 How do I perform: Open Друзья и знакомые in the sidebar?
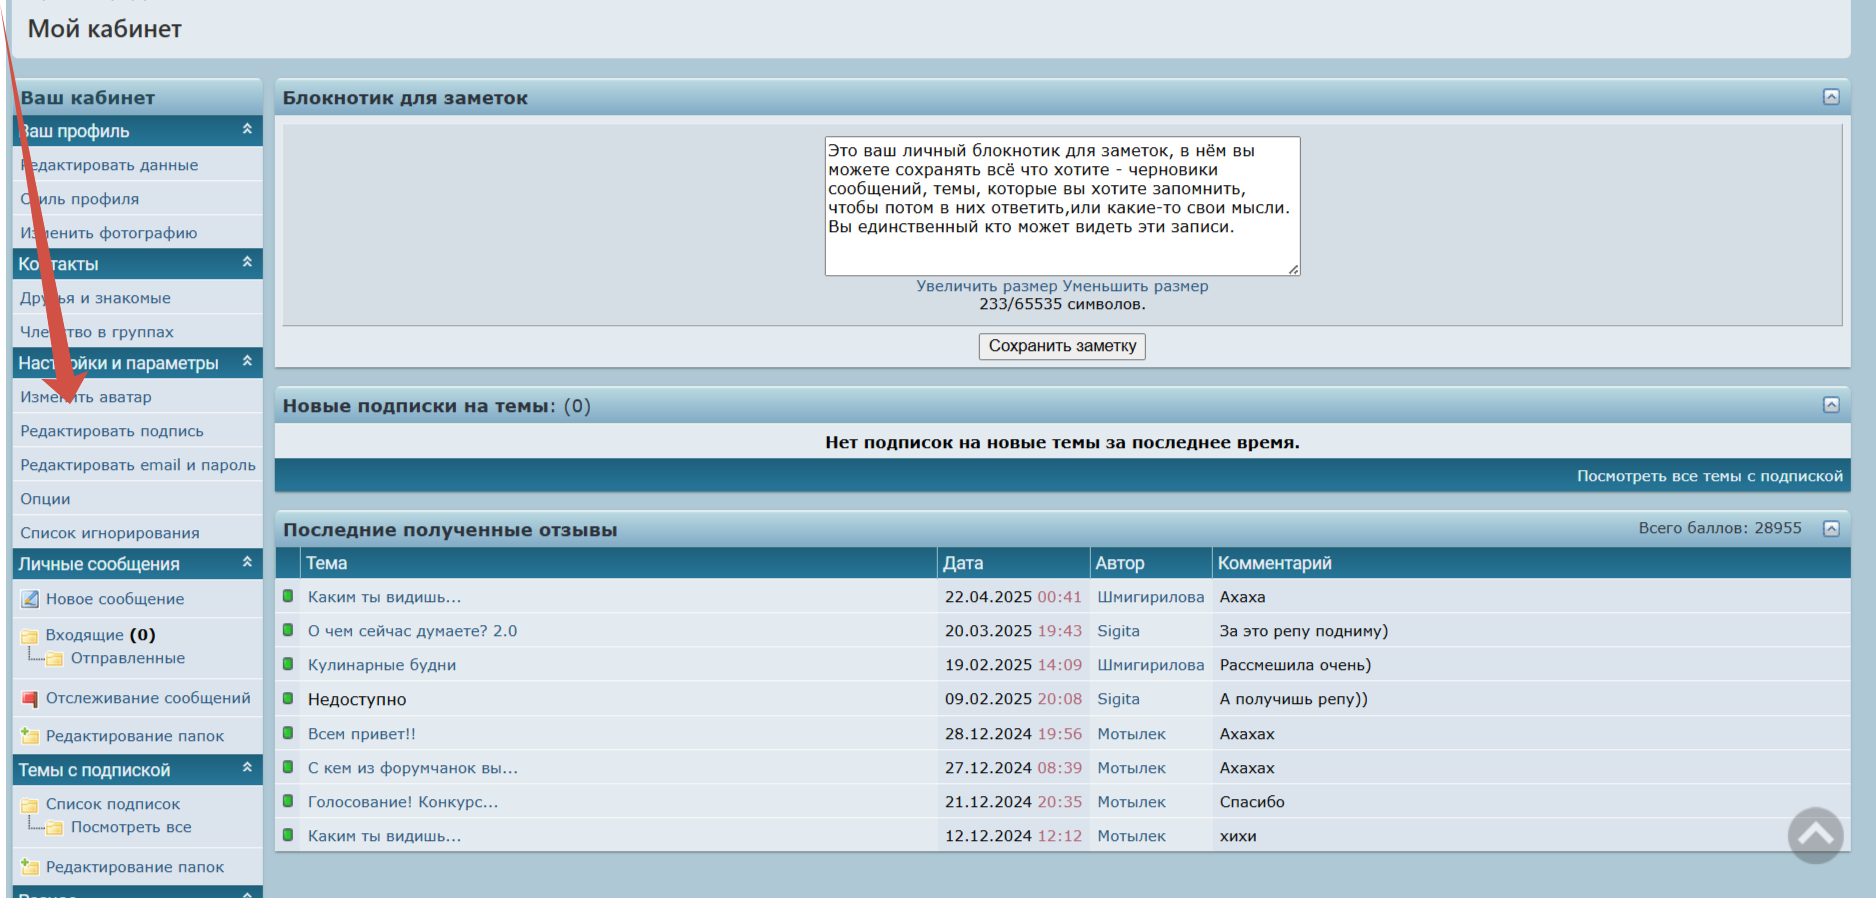(95, 298)
